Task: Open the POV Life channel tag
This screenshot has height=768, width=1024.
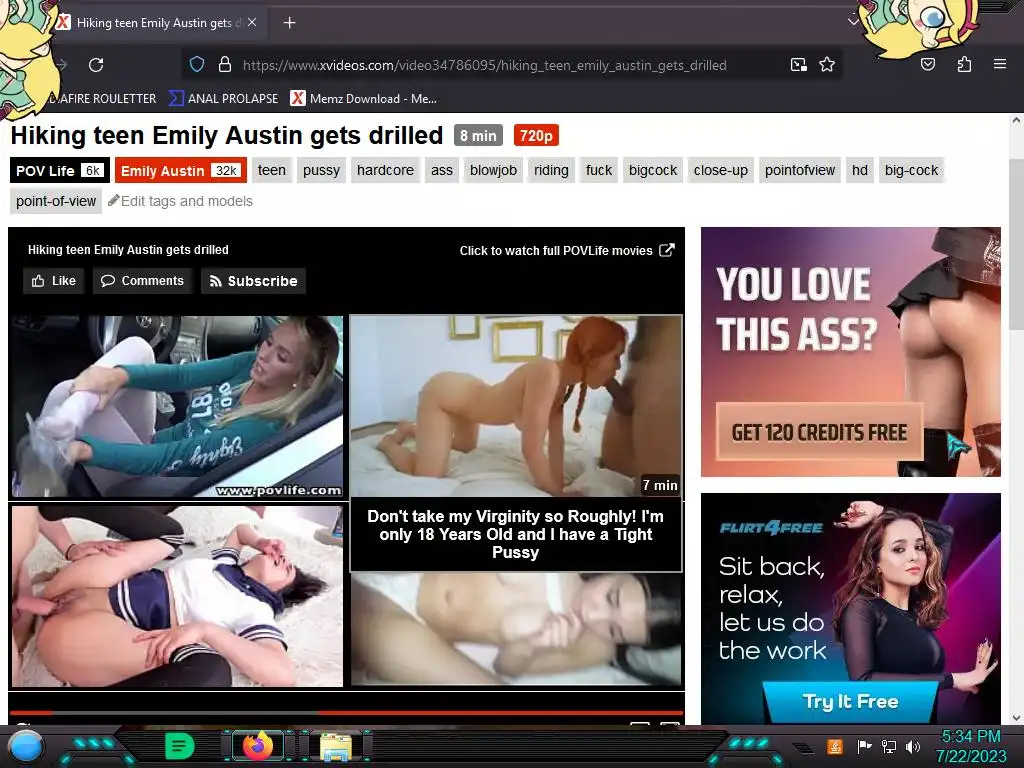Action: click(59, 170)
